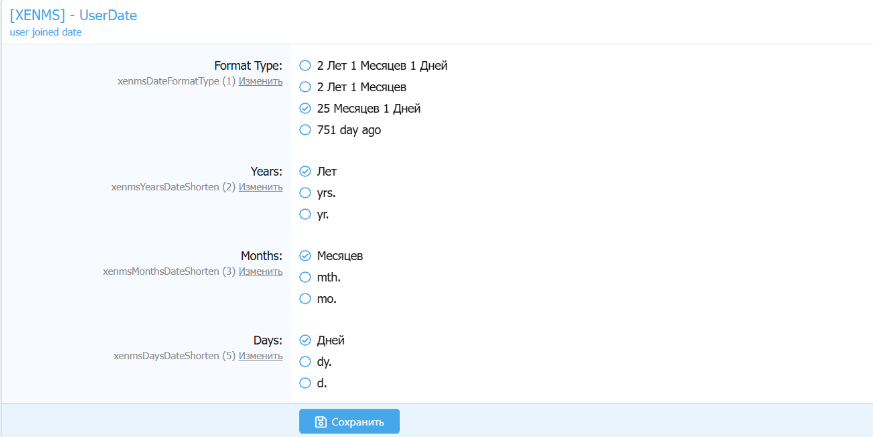
Task: Open "Изменить" link for xenmsDaysDateShorten
Action: point(260,355)
